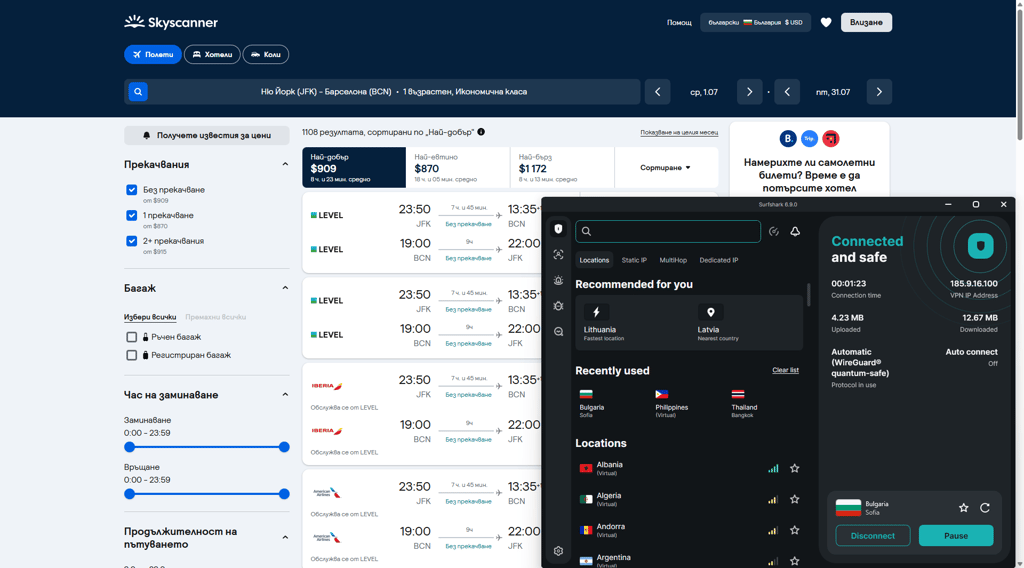
Task: Clear list of recently used locations
Action: (786, 370)
